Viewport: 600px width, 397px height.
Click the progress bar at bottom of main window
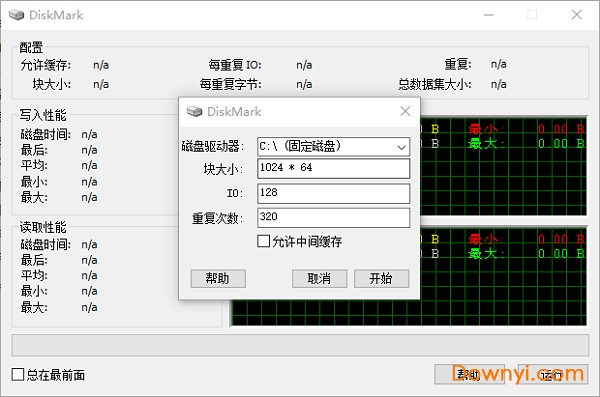coord(300,345)
